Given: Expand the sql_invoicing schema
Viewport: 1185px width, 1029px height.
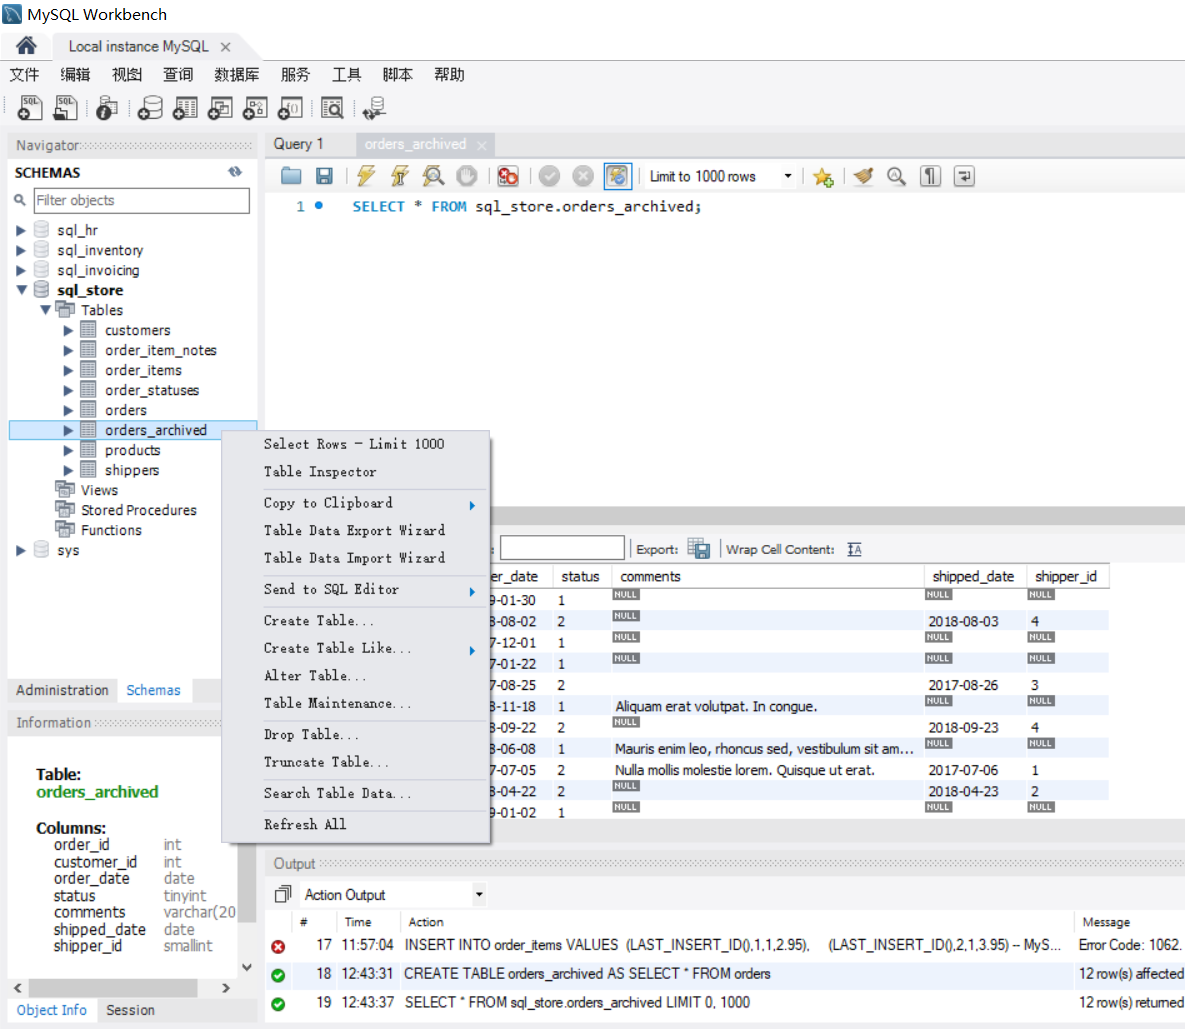Looking at the screenshot, I should tap(21, 270).
